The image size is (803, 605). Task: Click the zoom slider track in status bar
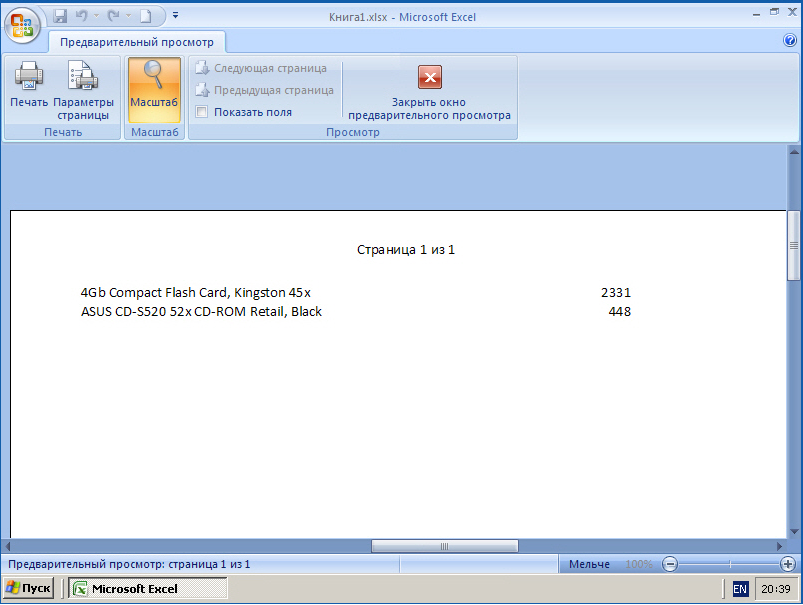click(x=729, y=564)
